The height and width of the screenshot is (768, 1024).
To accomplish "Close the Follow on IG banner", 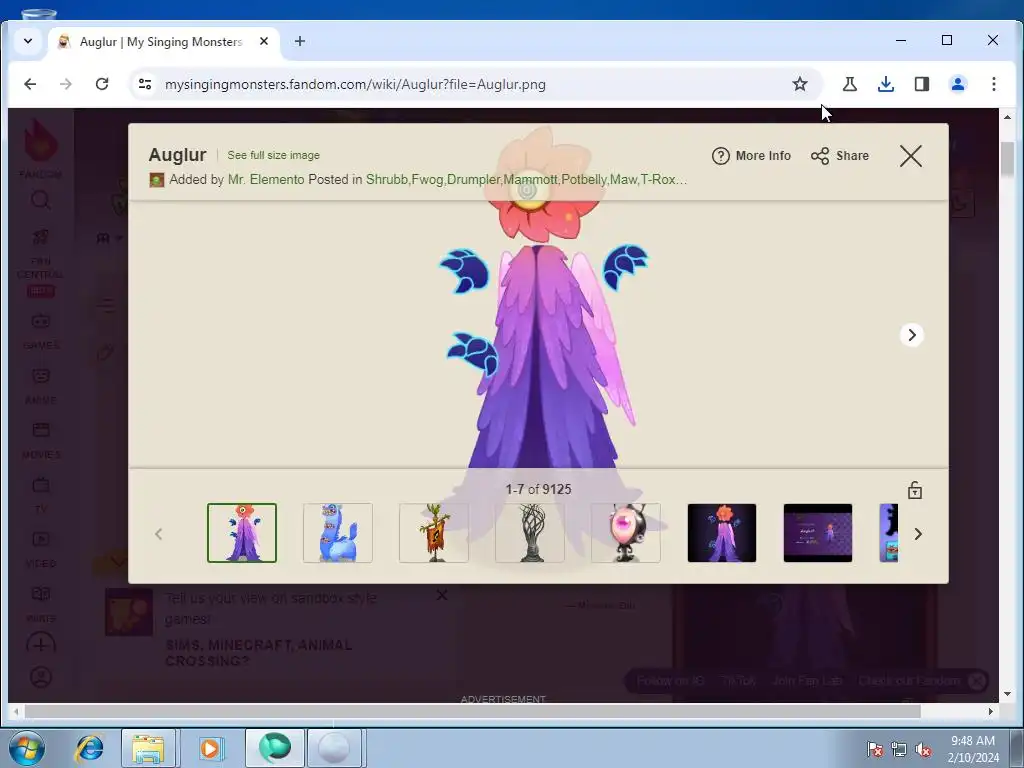I will coord(976,681).
